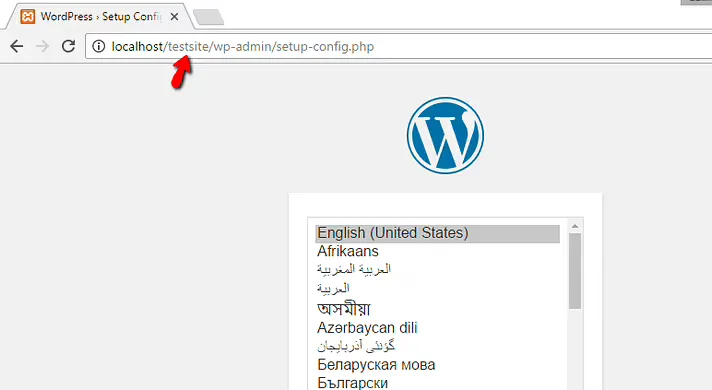Select English (United States) language
The width and height of the screenshot is (712, 390).
[x=438, y=233]
